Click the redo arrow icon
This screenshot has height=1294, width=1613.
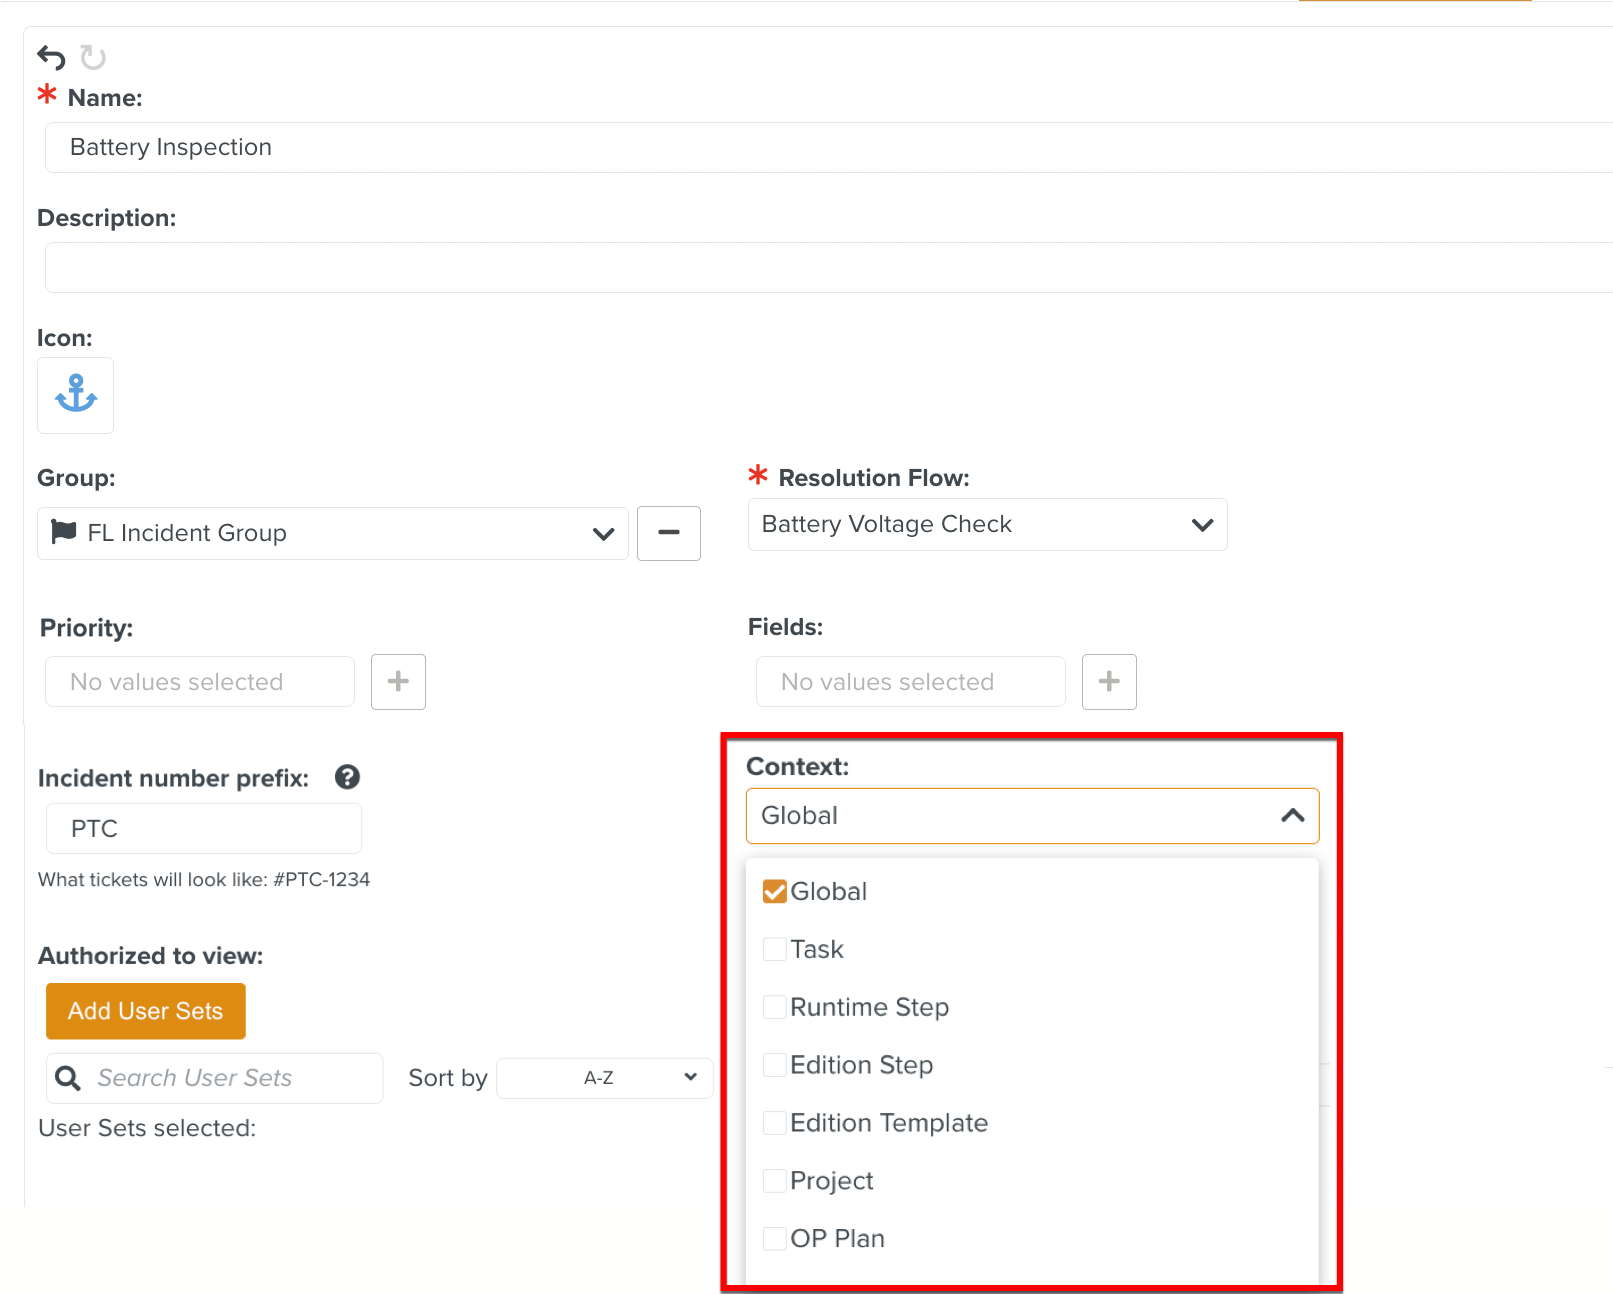(93, 58)
